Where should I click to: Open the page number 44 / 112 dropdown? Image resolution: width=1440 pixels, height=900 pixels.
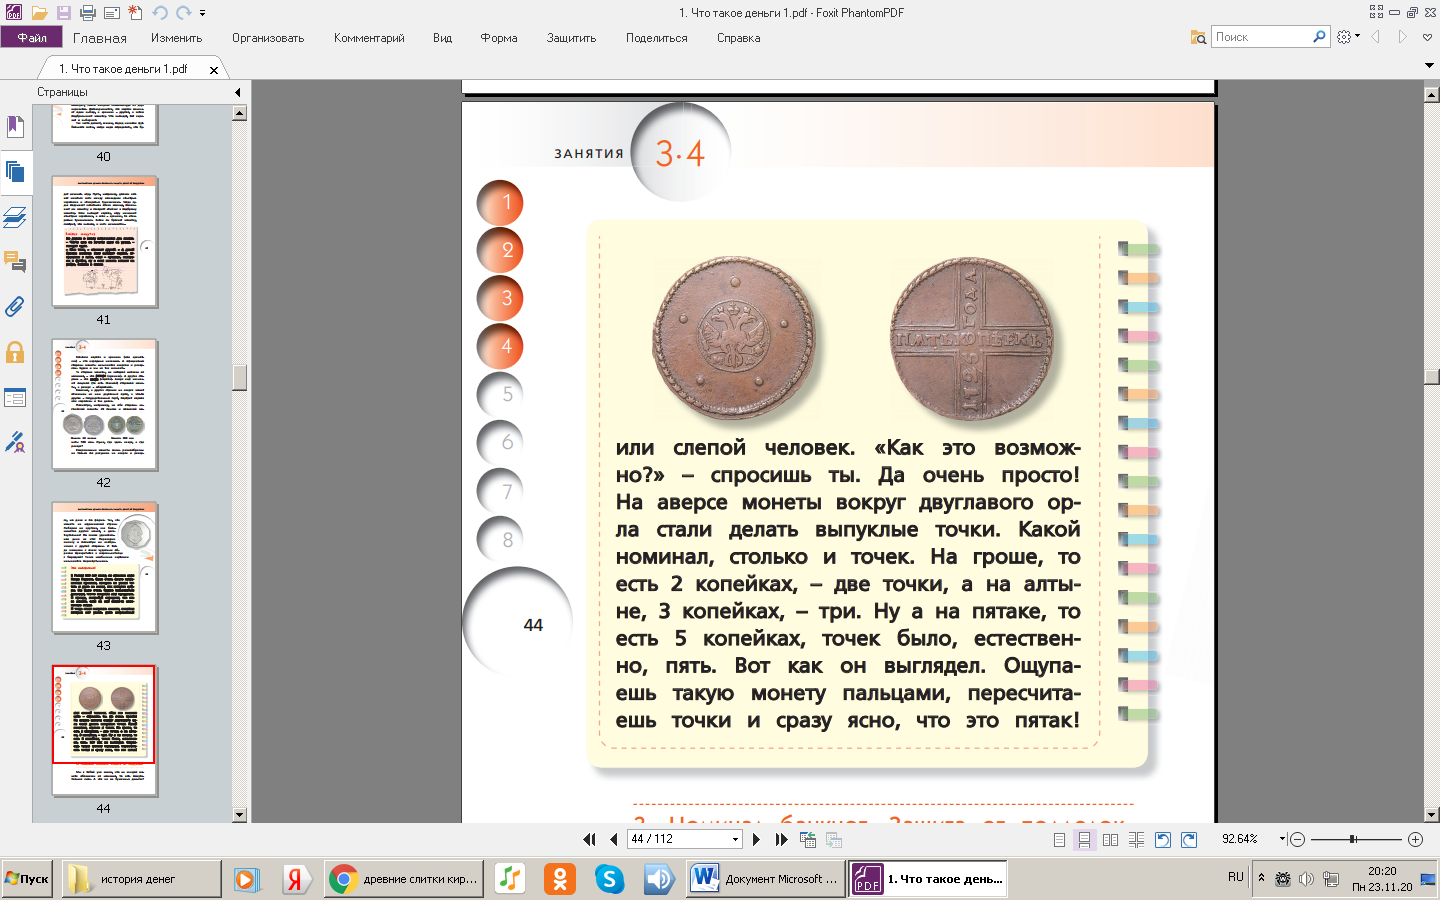736,839
